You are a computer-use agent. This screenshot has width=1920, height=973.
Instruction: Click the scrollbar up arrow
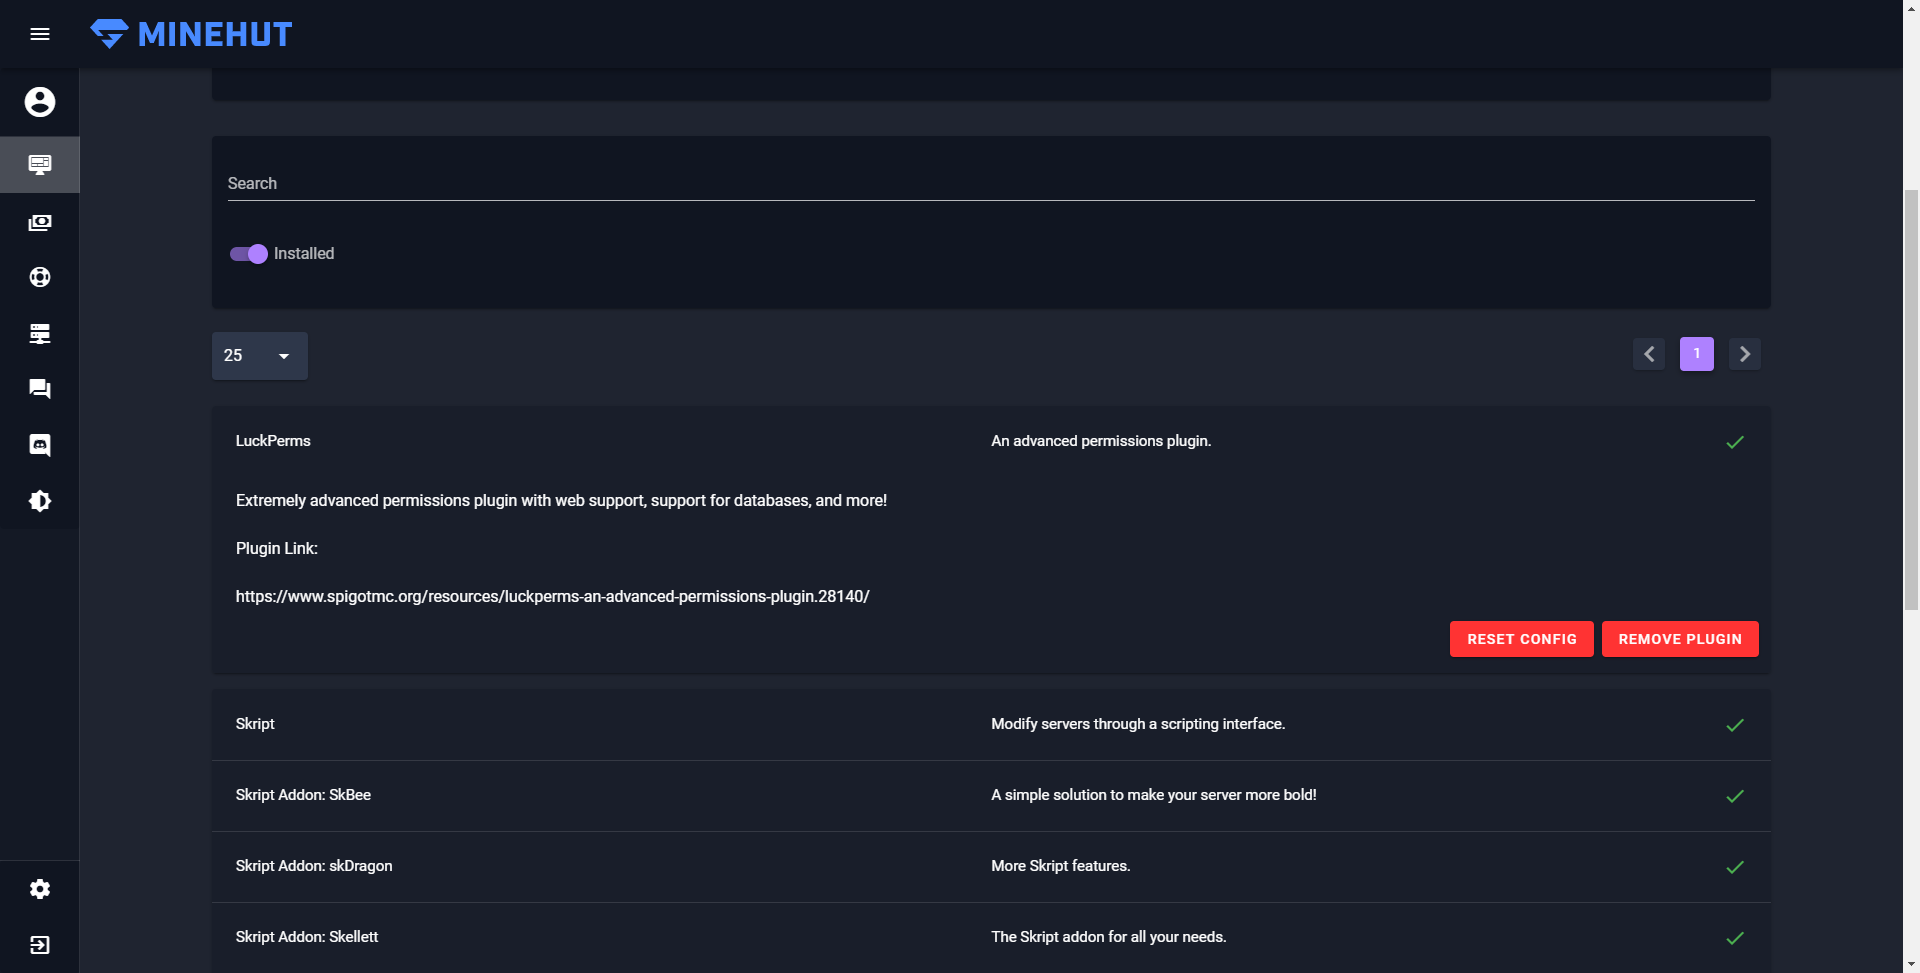click(1911, 8)
